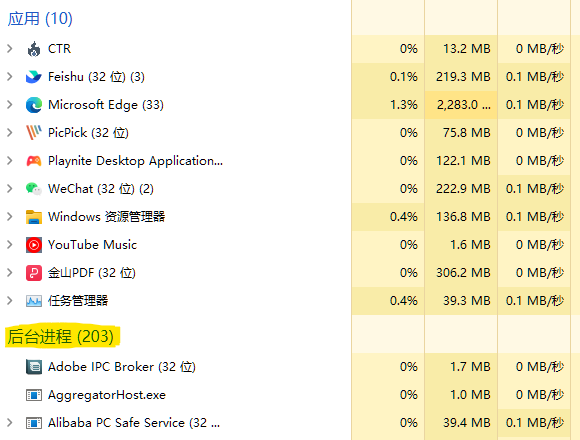Expand the WeChat process group

tap(10, 189)
